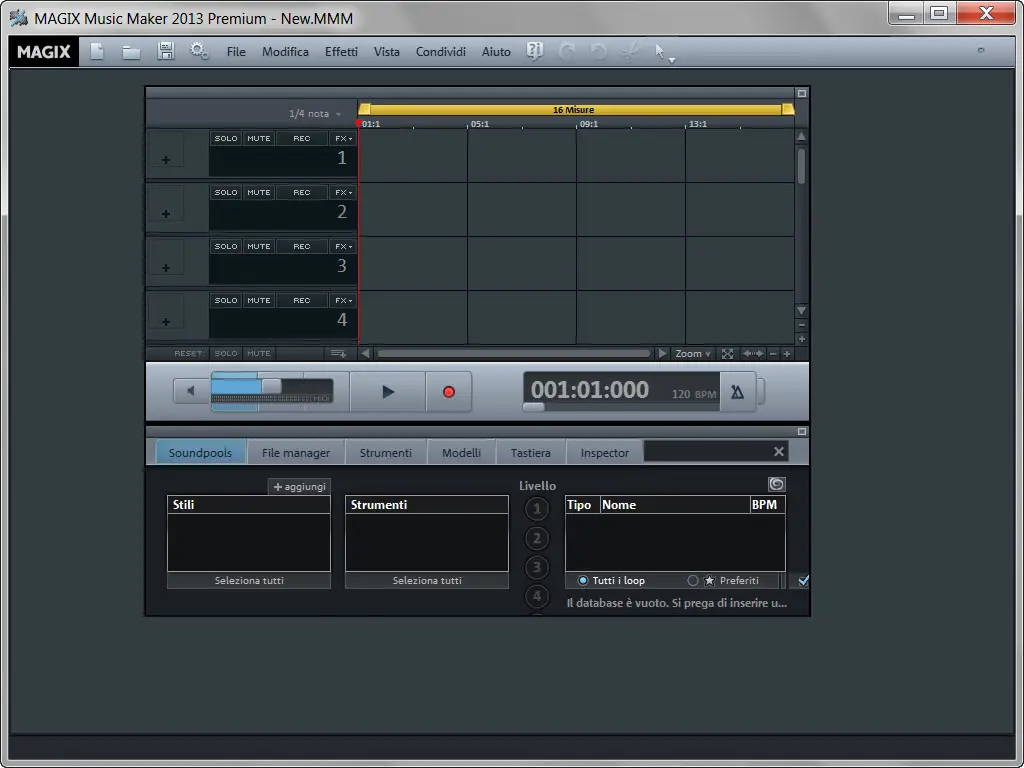1024x768 pixels.
Task: Open program settings with the gear icon
Action: click(x=199, y=51)
